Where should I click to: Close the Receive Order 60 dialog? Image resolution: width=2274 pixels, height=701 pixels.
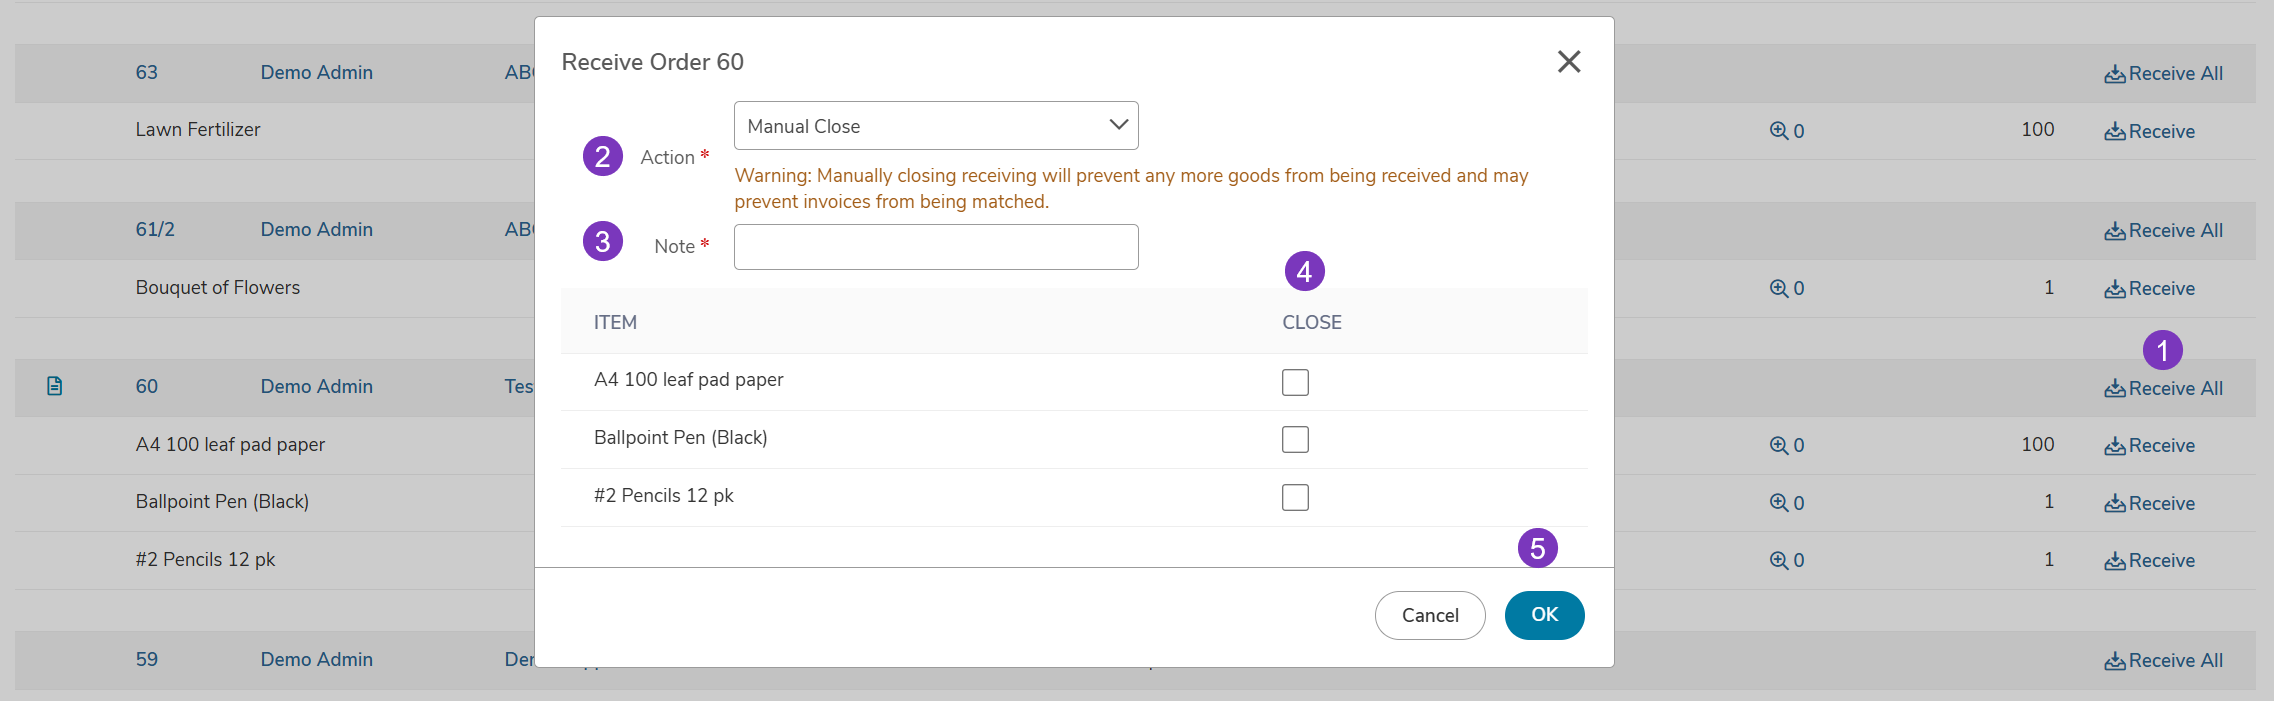click(x=1569, y=62)
